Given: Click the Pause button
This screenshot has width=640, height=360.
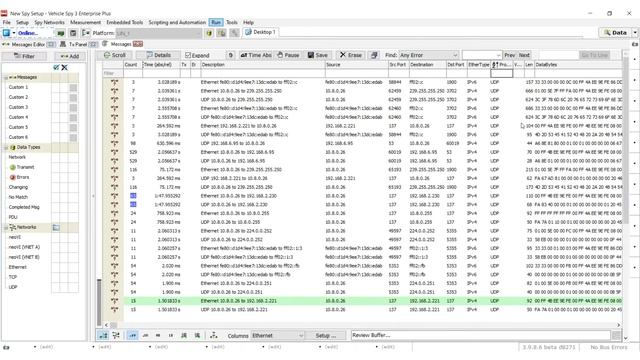Looking at the screenshot, I should click(x=288, y=55).
